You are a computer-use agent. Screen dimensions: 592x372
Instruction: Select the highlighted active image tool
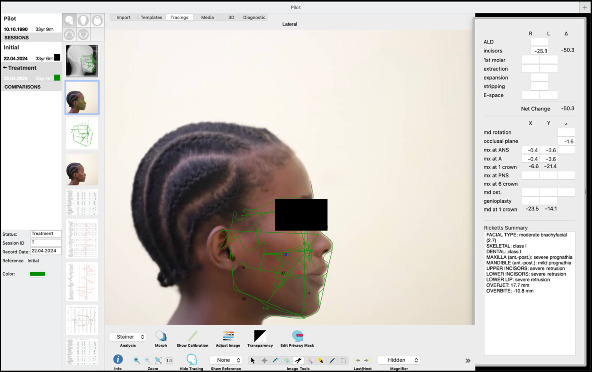pyautogui.click(x=298, y=360)
